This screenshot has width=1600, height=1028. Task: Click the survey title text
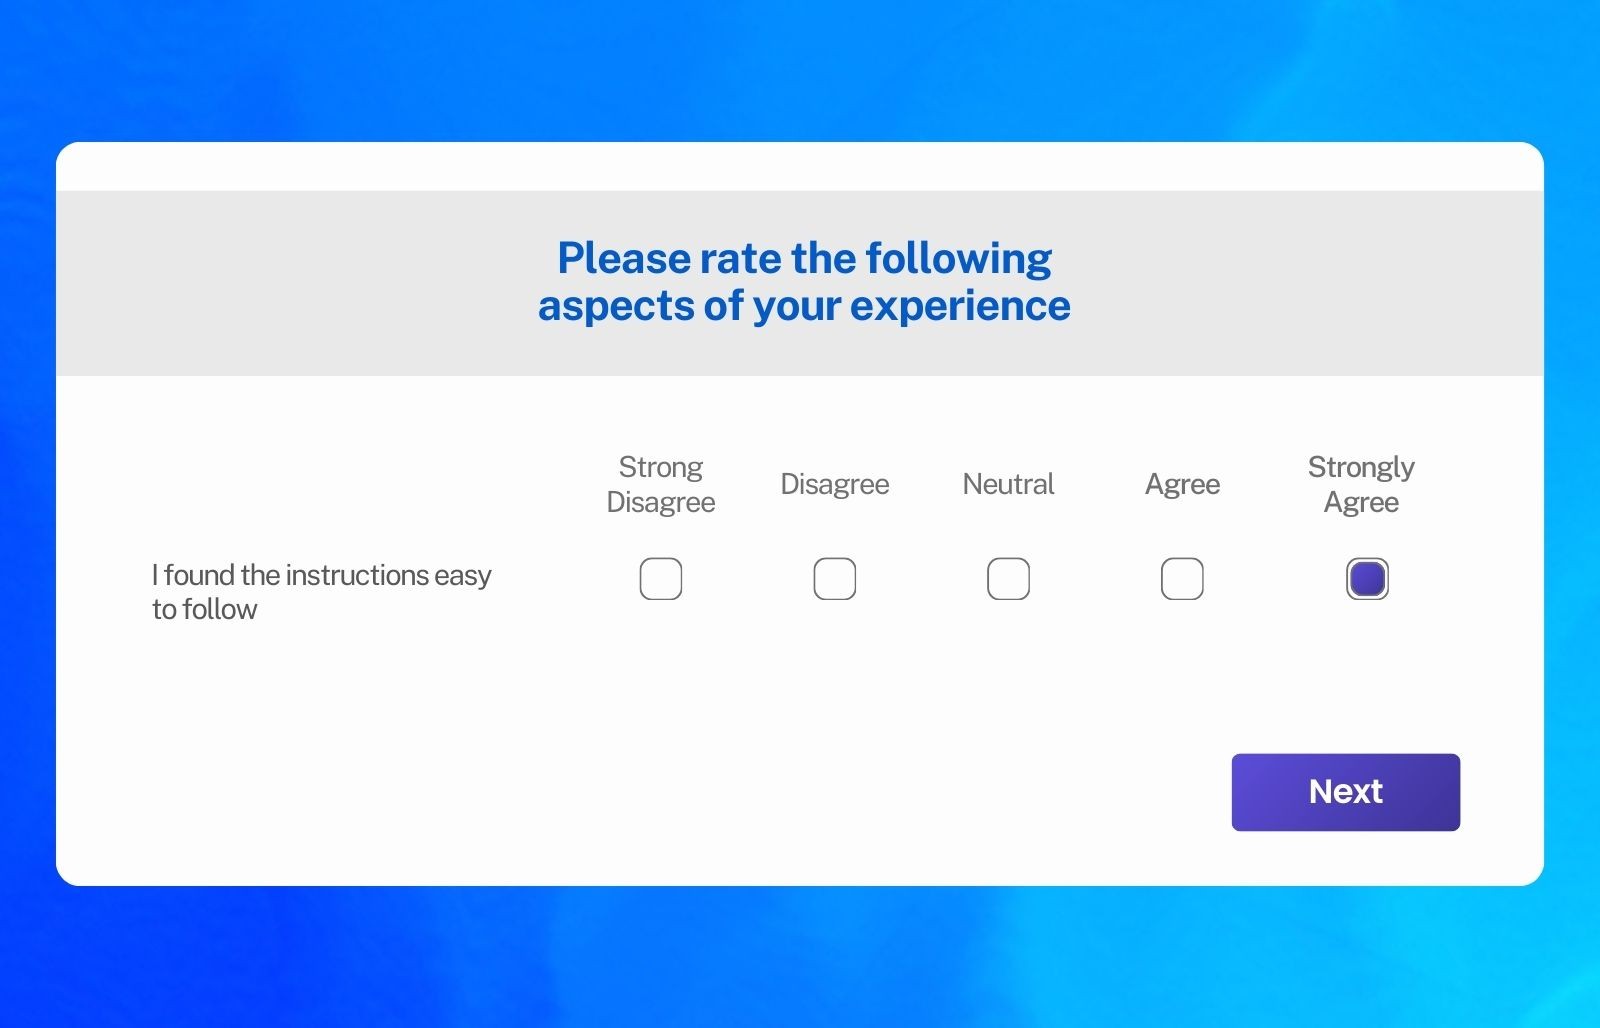[x=803, y=281]
